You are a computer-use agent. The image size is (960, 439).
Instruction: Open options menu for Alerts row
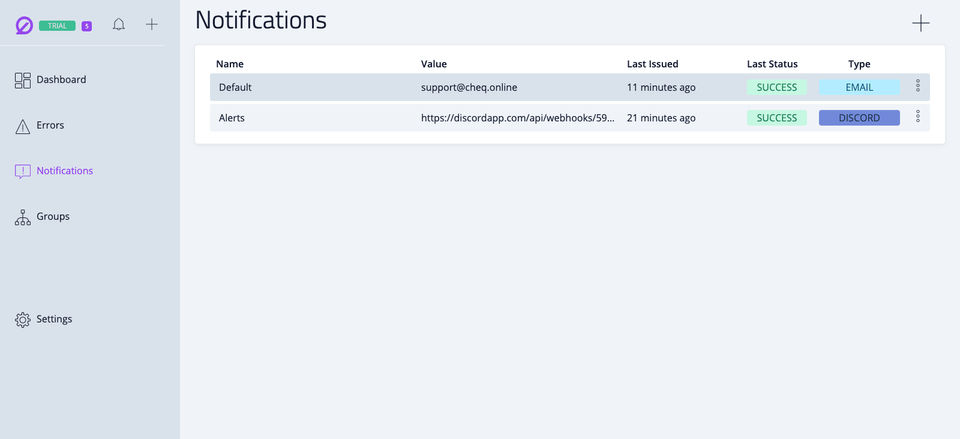point(918,118)
